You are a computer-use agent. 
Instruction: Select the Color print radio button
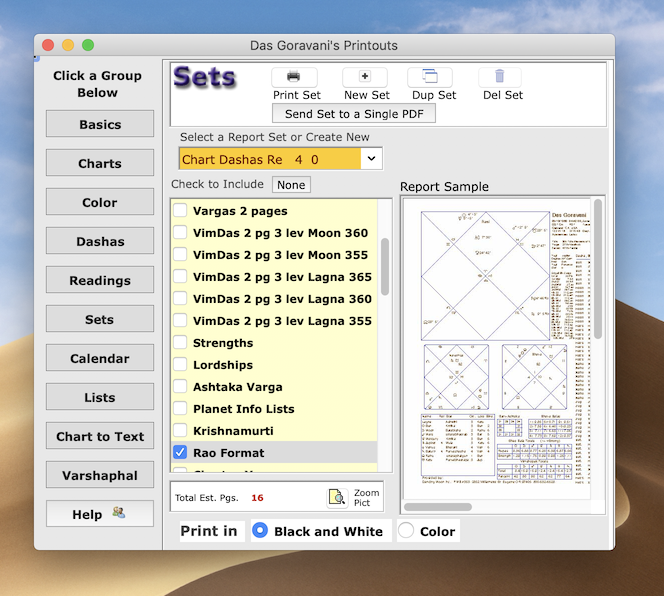(407, 531)
